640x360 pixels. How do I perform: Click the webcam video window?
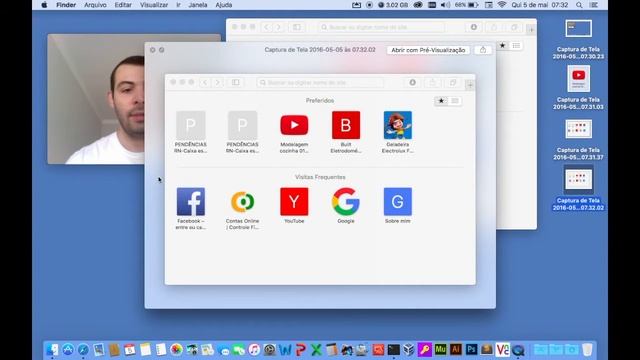point(96,99)
